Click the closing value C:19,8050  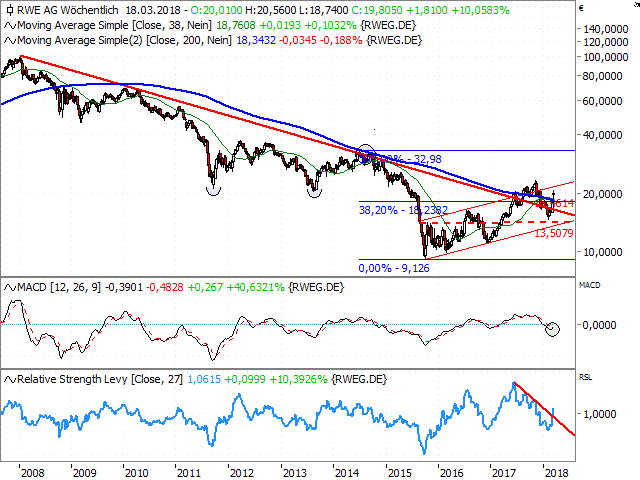click(376, 10)
